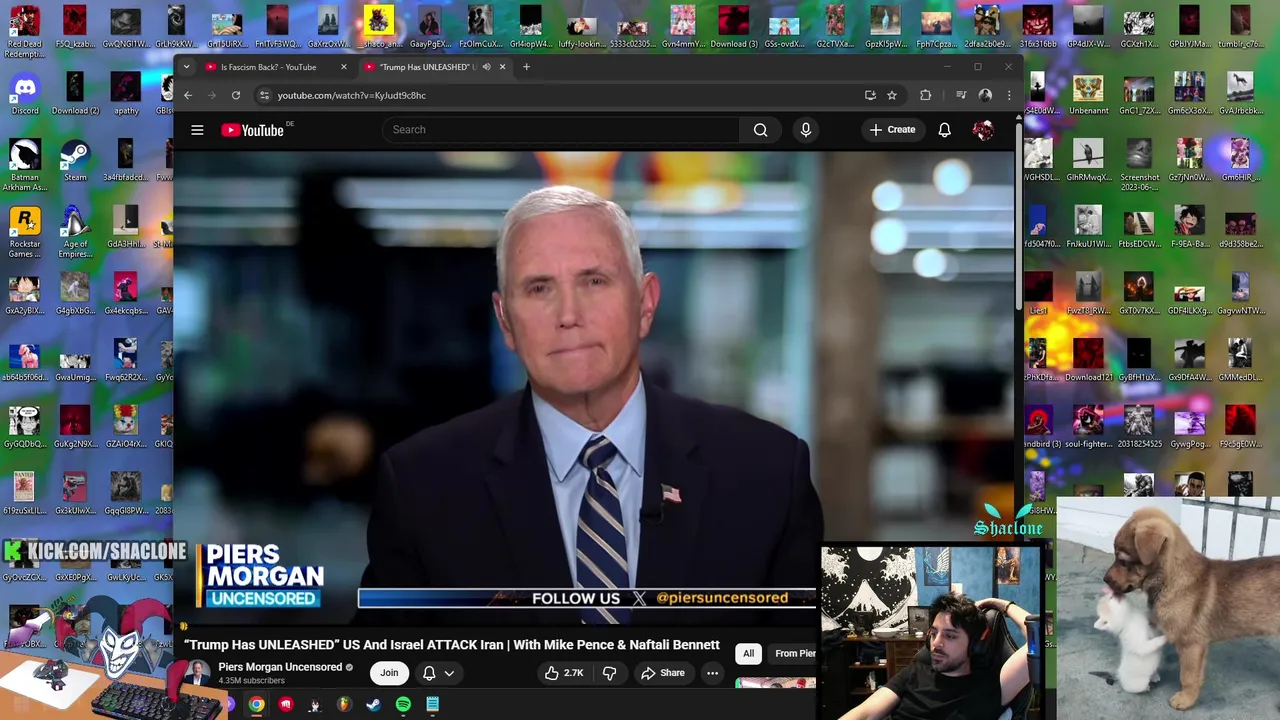Open Steam from the taskbar

(x=373, y=705)
